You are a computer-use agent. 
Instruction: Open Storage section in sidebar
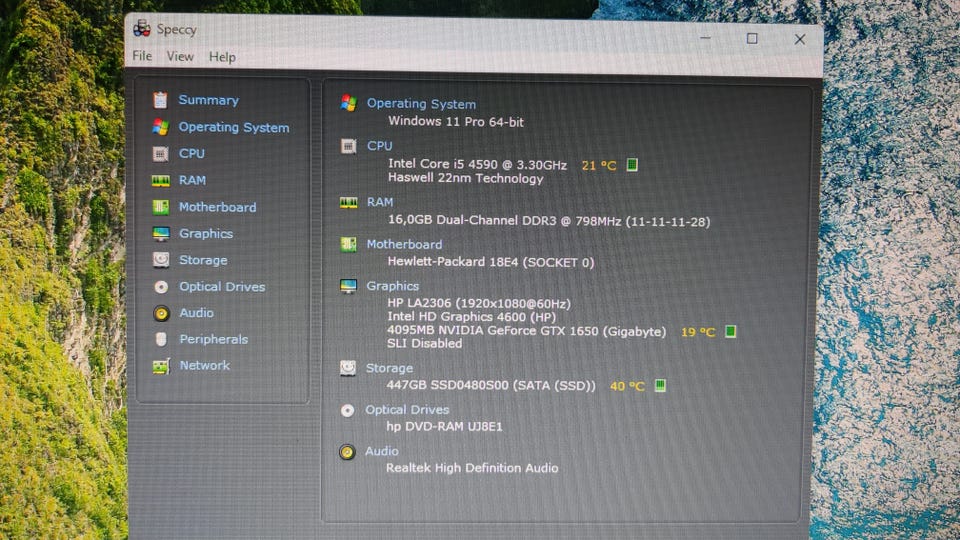203,260
